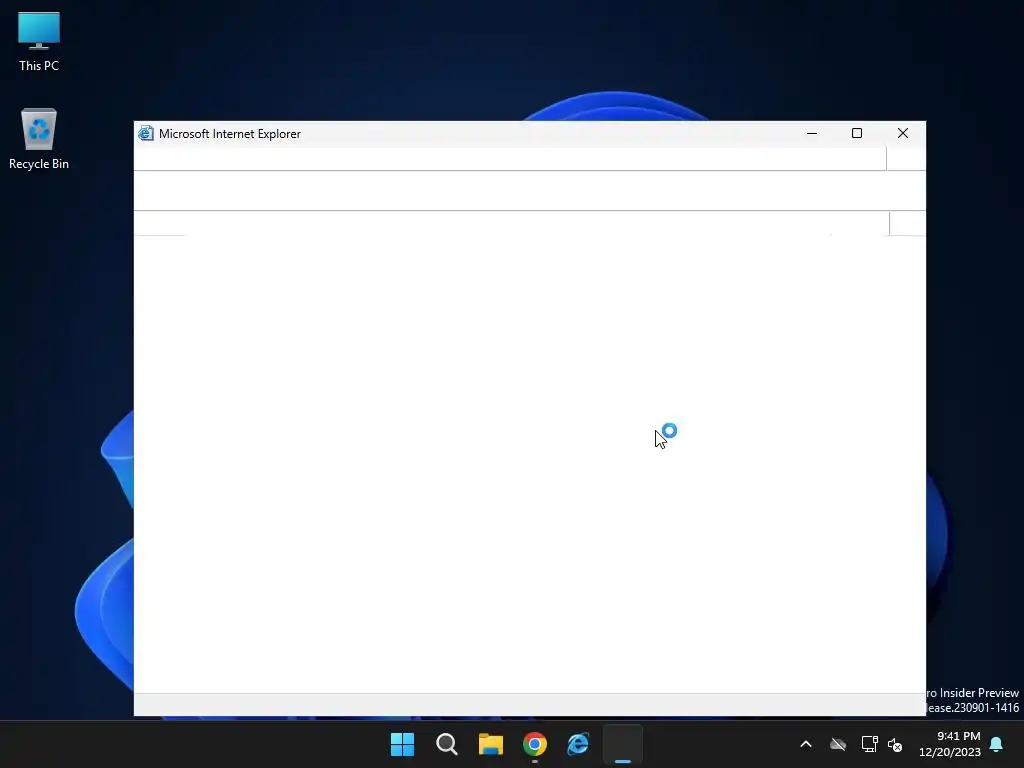Expand the hidden system tray icons
The width and height of the screenshot is (1024, 768).
(x=806, y=744)
